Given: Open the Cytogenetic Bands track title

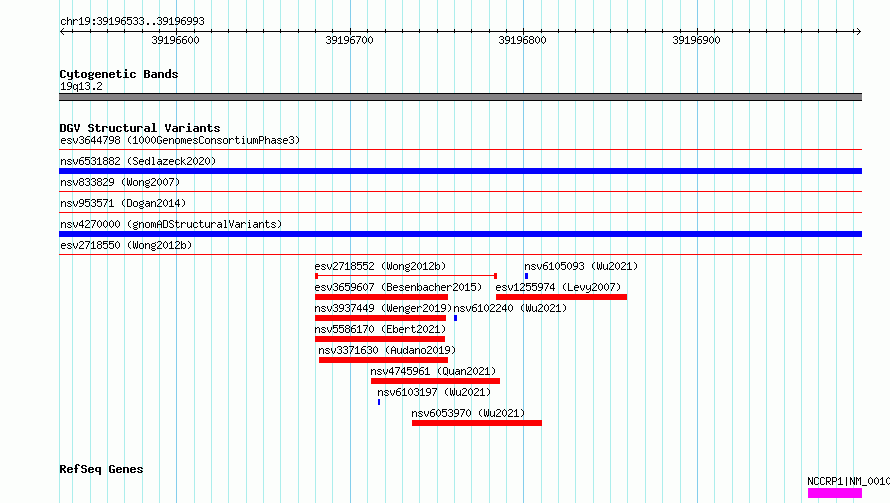Looking at the screenshot, I should 119,74.
